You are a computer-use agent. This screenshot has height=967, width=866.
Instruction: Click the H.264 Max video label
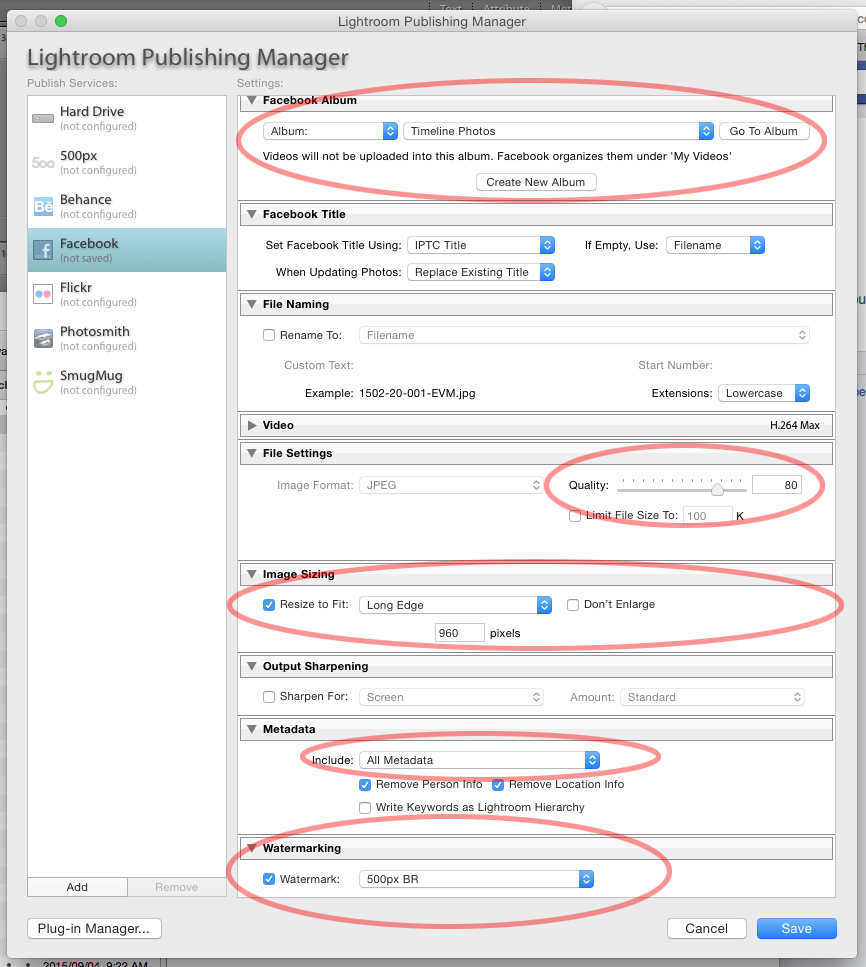pyautogui.click(x=795, y=426)
